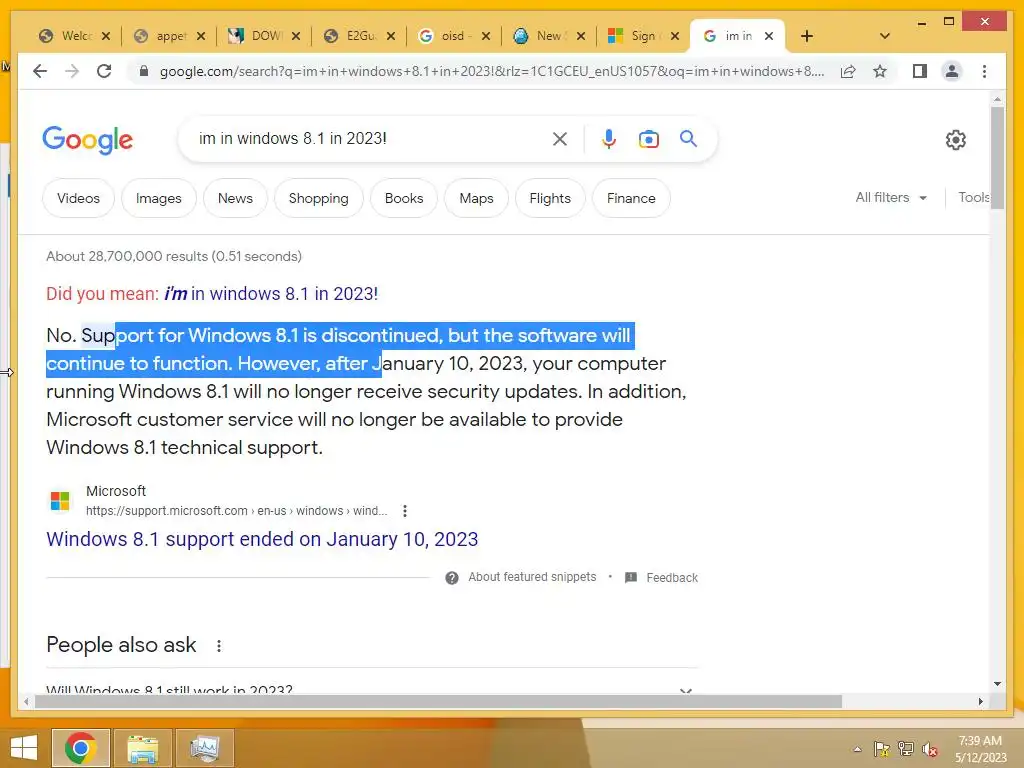Open options dots for Microsoft result
The height and width of the screenshot is (768, 1024).
pos(405,511)
